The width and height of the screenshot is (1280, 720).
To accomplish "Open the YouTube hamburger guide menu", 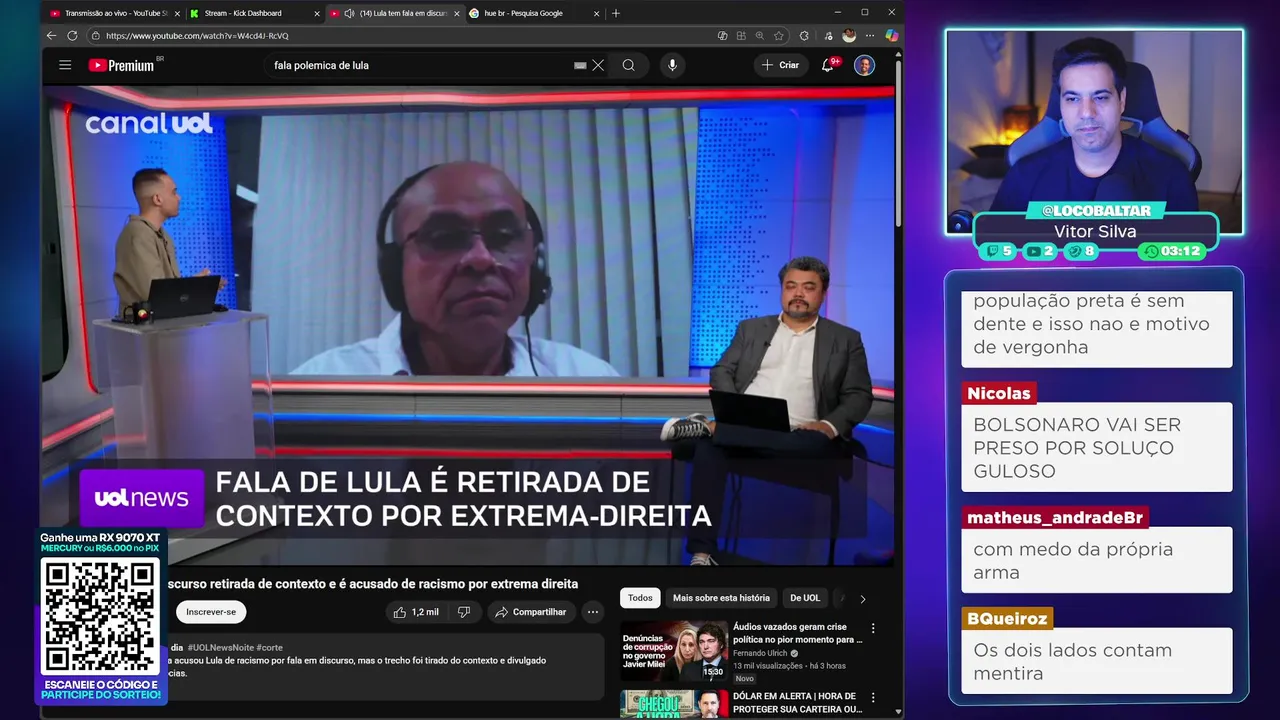I will [x=65, y=65].
